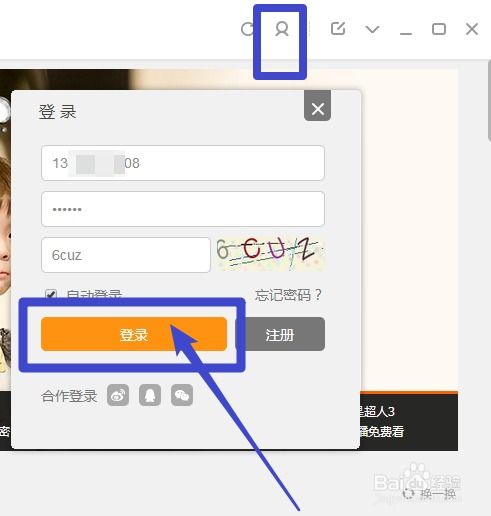491x516 pixels.
Task: Toggle the 自动登录 auto-login checkbox
Action: 51,294
